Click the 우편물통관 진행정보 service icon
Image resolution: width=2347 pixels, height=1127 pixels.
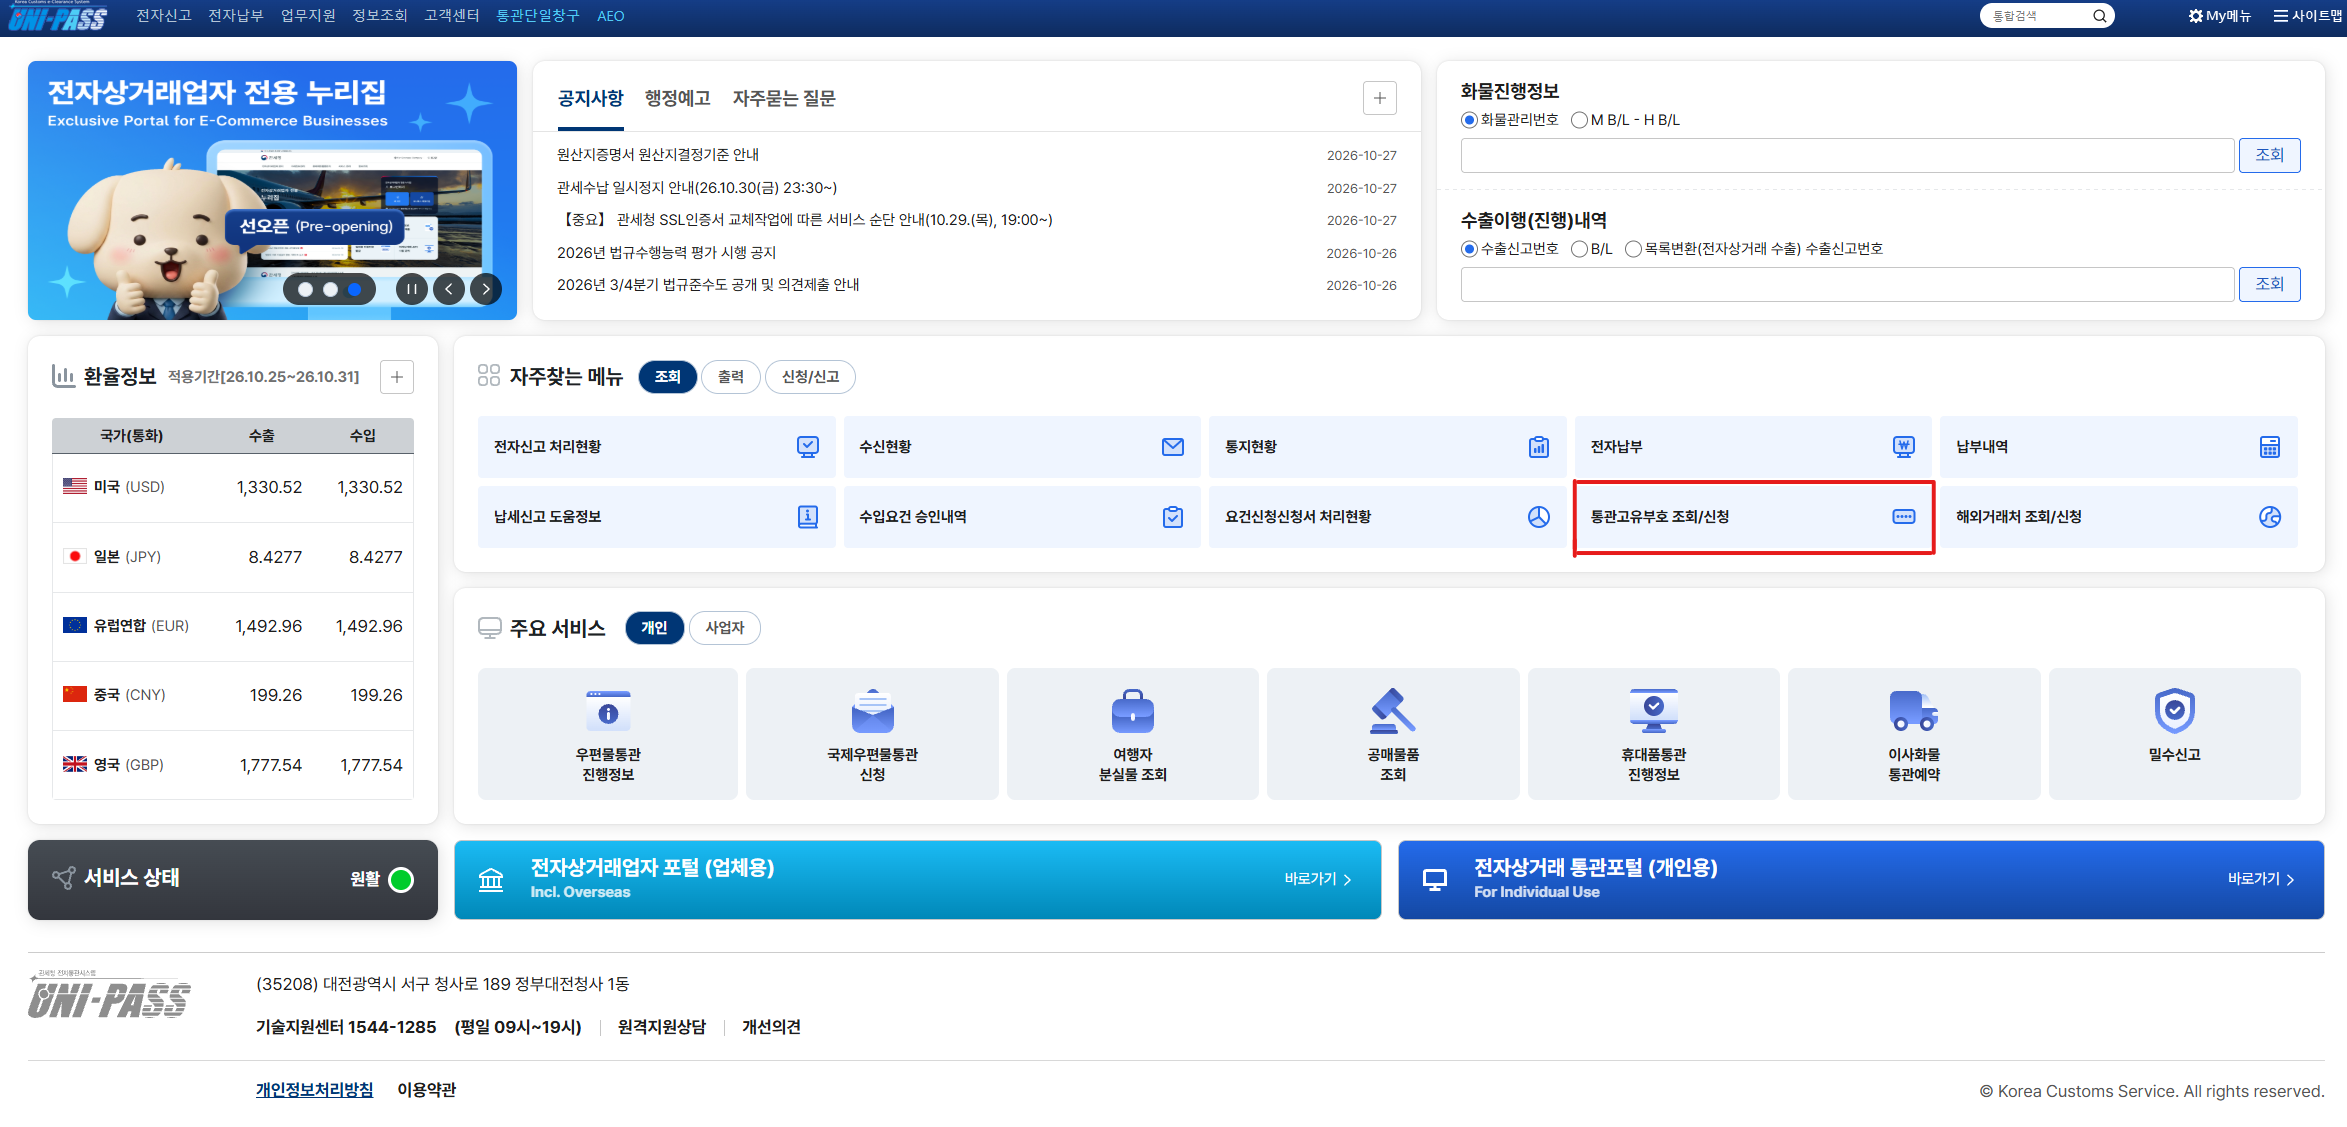click(x=608, y=711)
